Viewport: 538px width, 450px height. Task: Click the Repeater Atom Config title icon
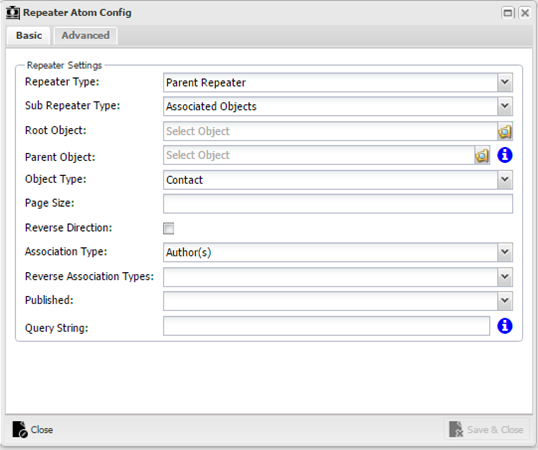point(13,13)
